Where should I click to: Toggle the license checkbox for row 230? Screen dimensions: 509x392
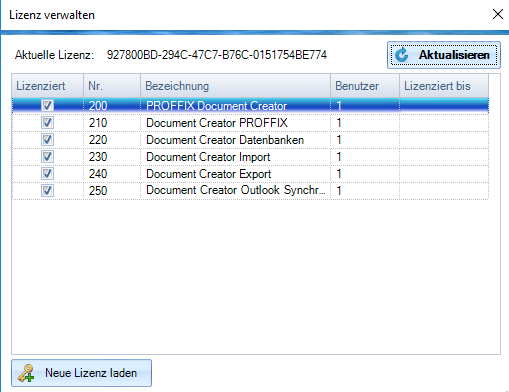pyautogui.click(x=47, y=157)
